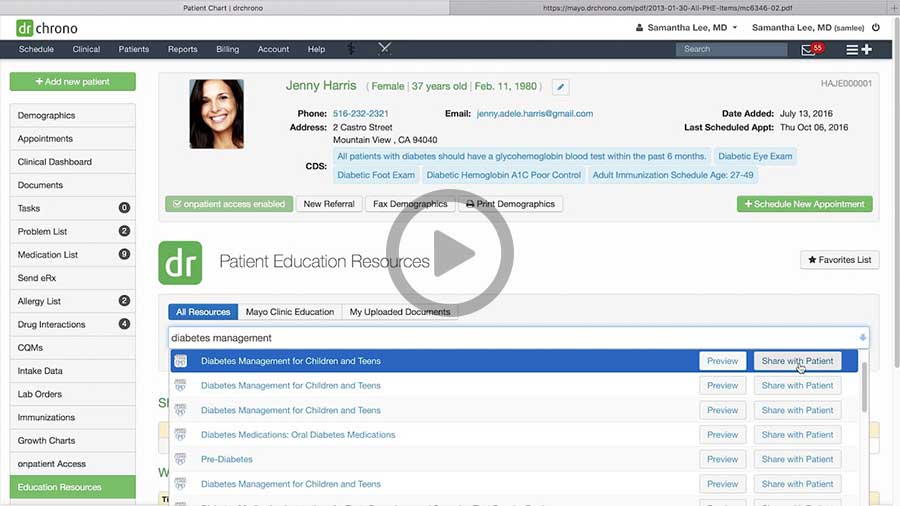The width and height of the screenshot is (900, 506).
Task: Click the drchrono logo
Action: coord(47,28)
